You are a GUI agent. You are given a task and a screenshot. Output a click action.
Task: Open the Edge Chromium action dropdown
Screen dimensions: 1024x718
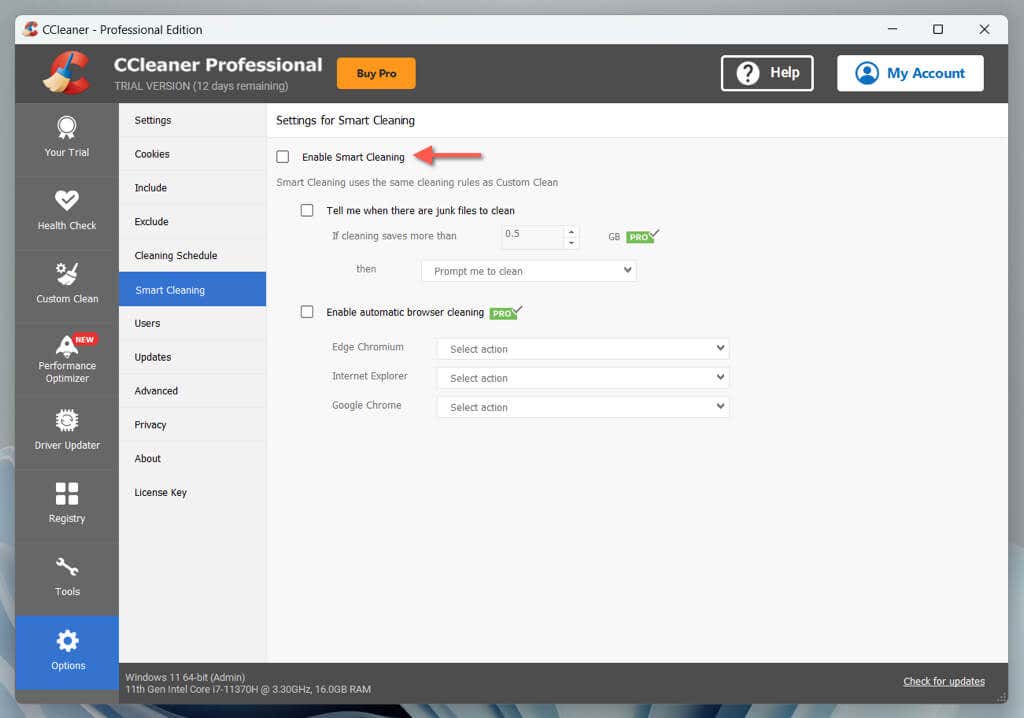pos(582,349)
